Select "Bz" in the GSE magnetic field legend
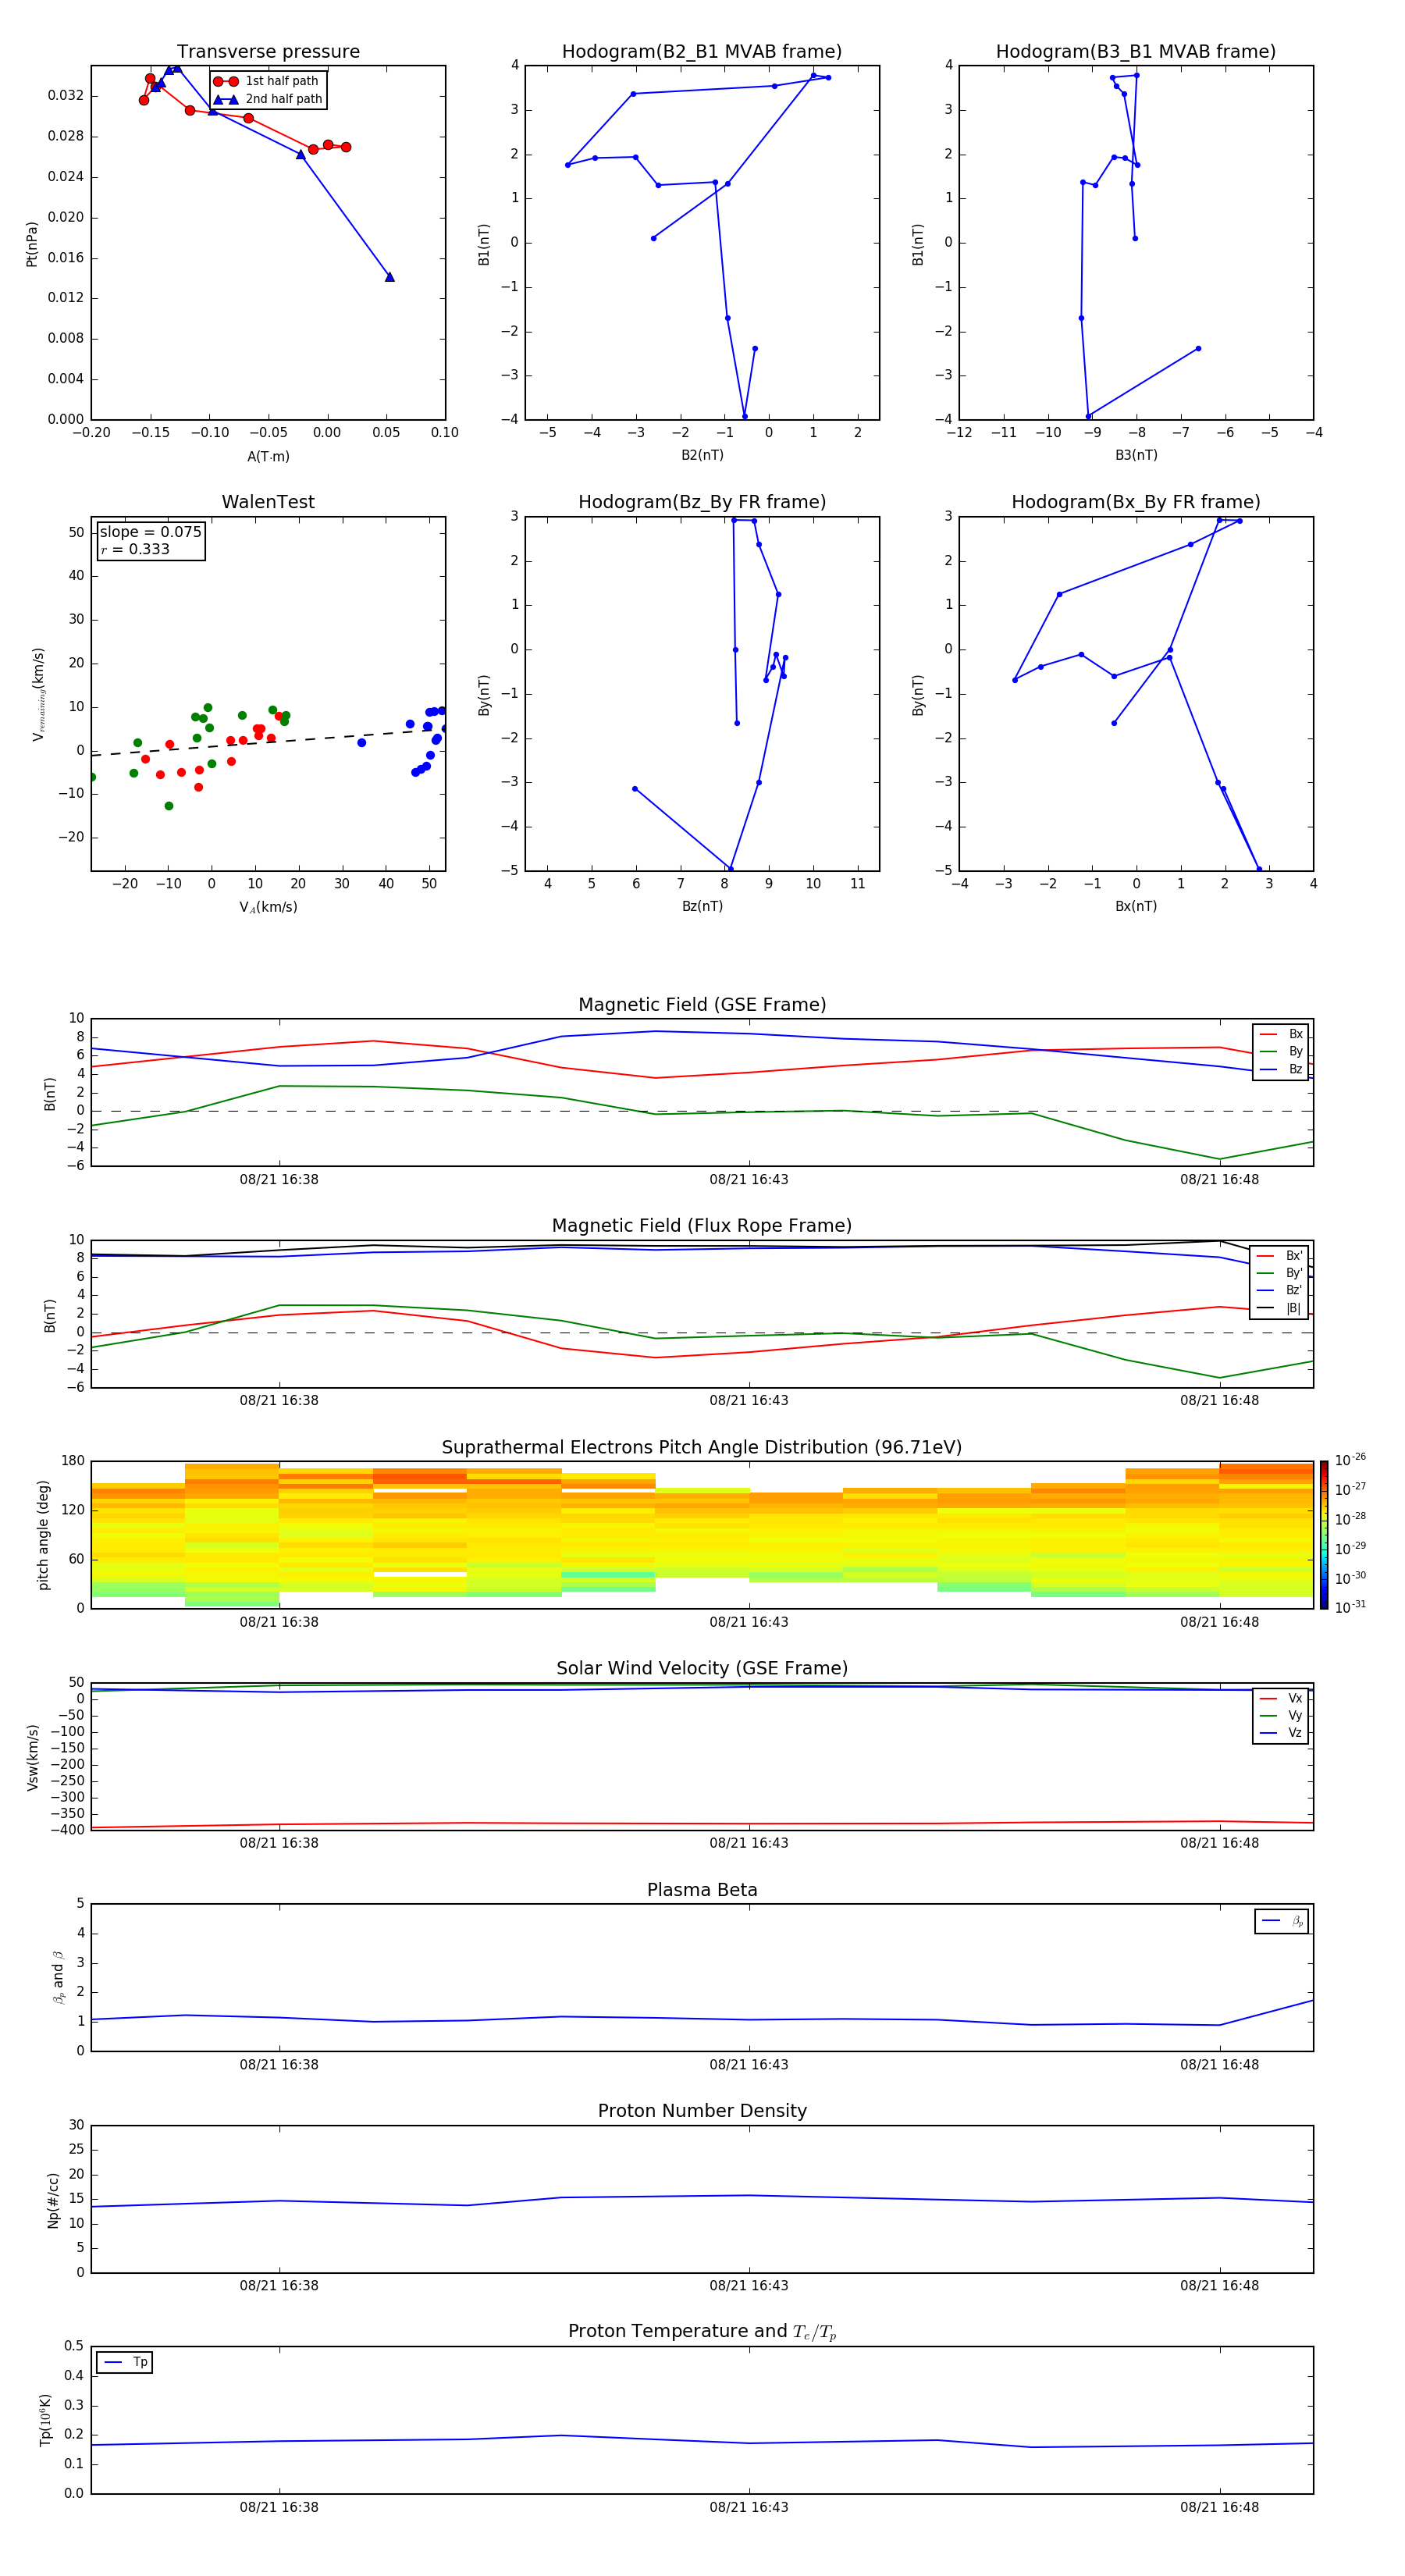The height and width of the screenshot is (2576, 1405). (x=1281, y=1070)
